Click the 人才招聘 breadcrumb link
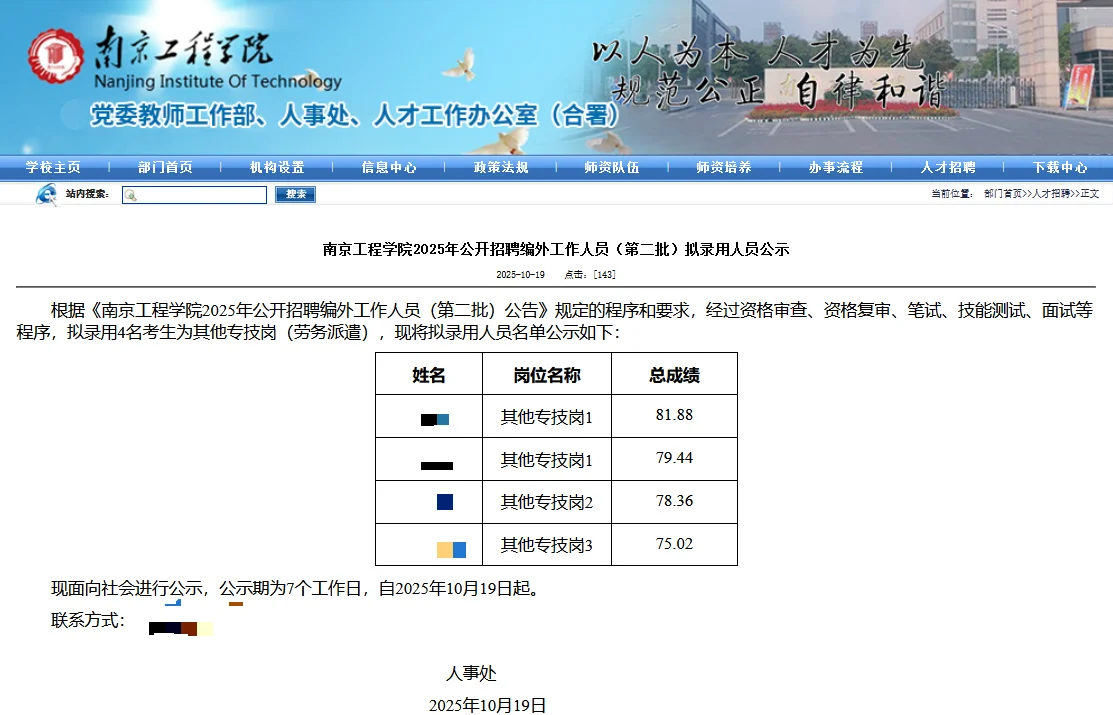Viewport: 1113px width, 715px height. (1055, 195)
